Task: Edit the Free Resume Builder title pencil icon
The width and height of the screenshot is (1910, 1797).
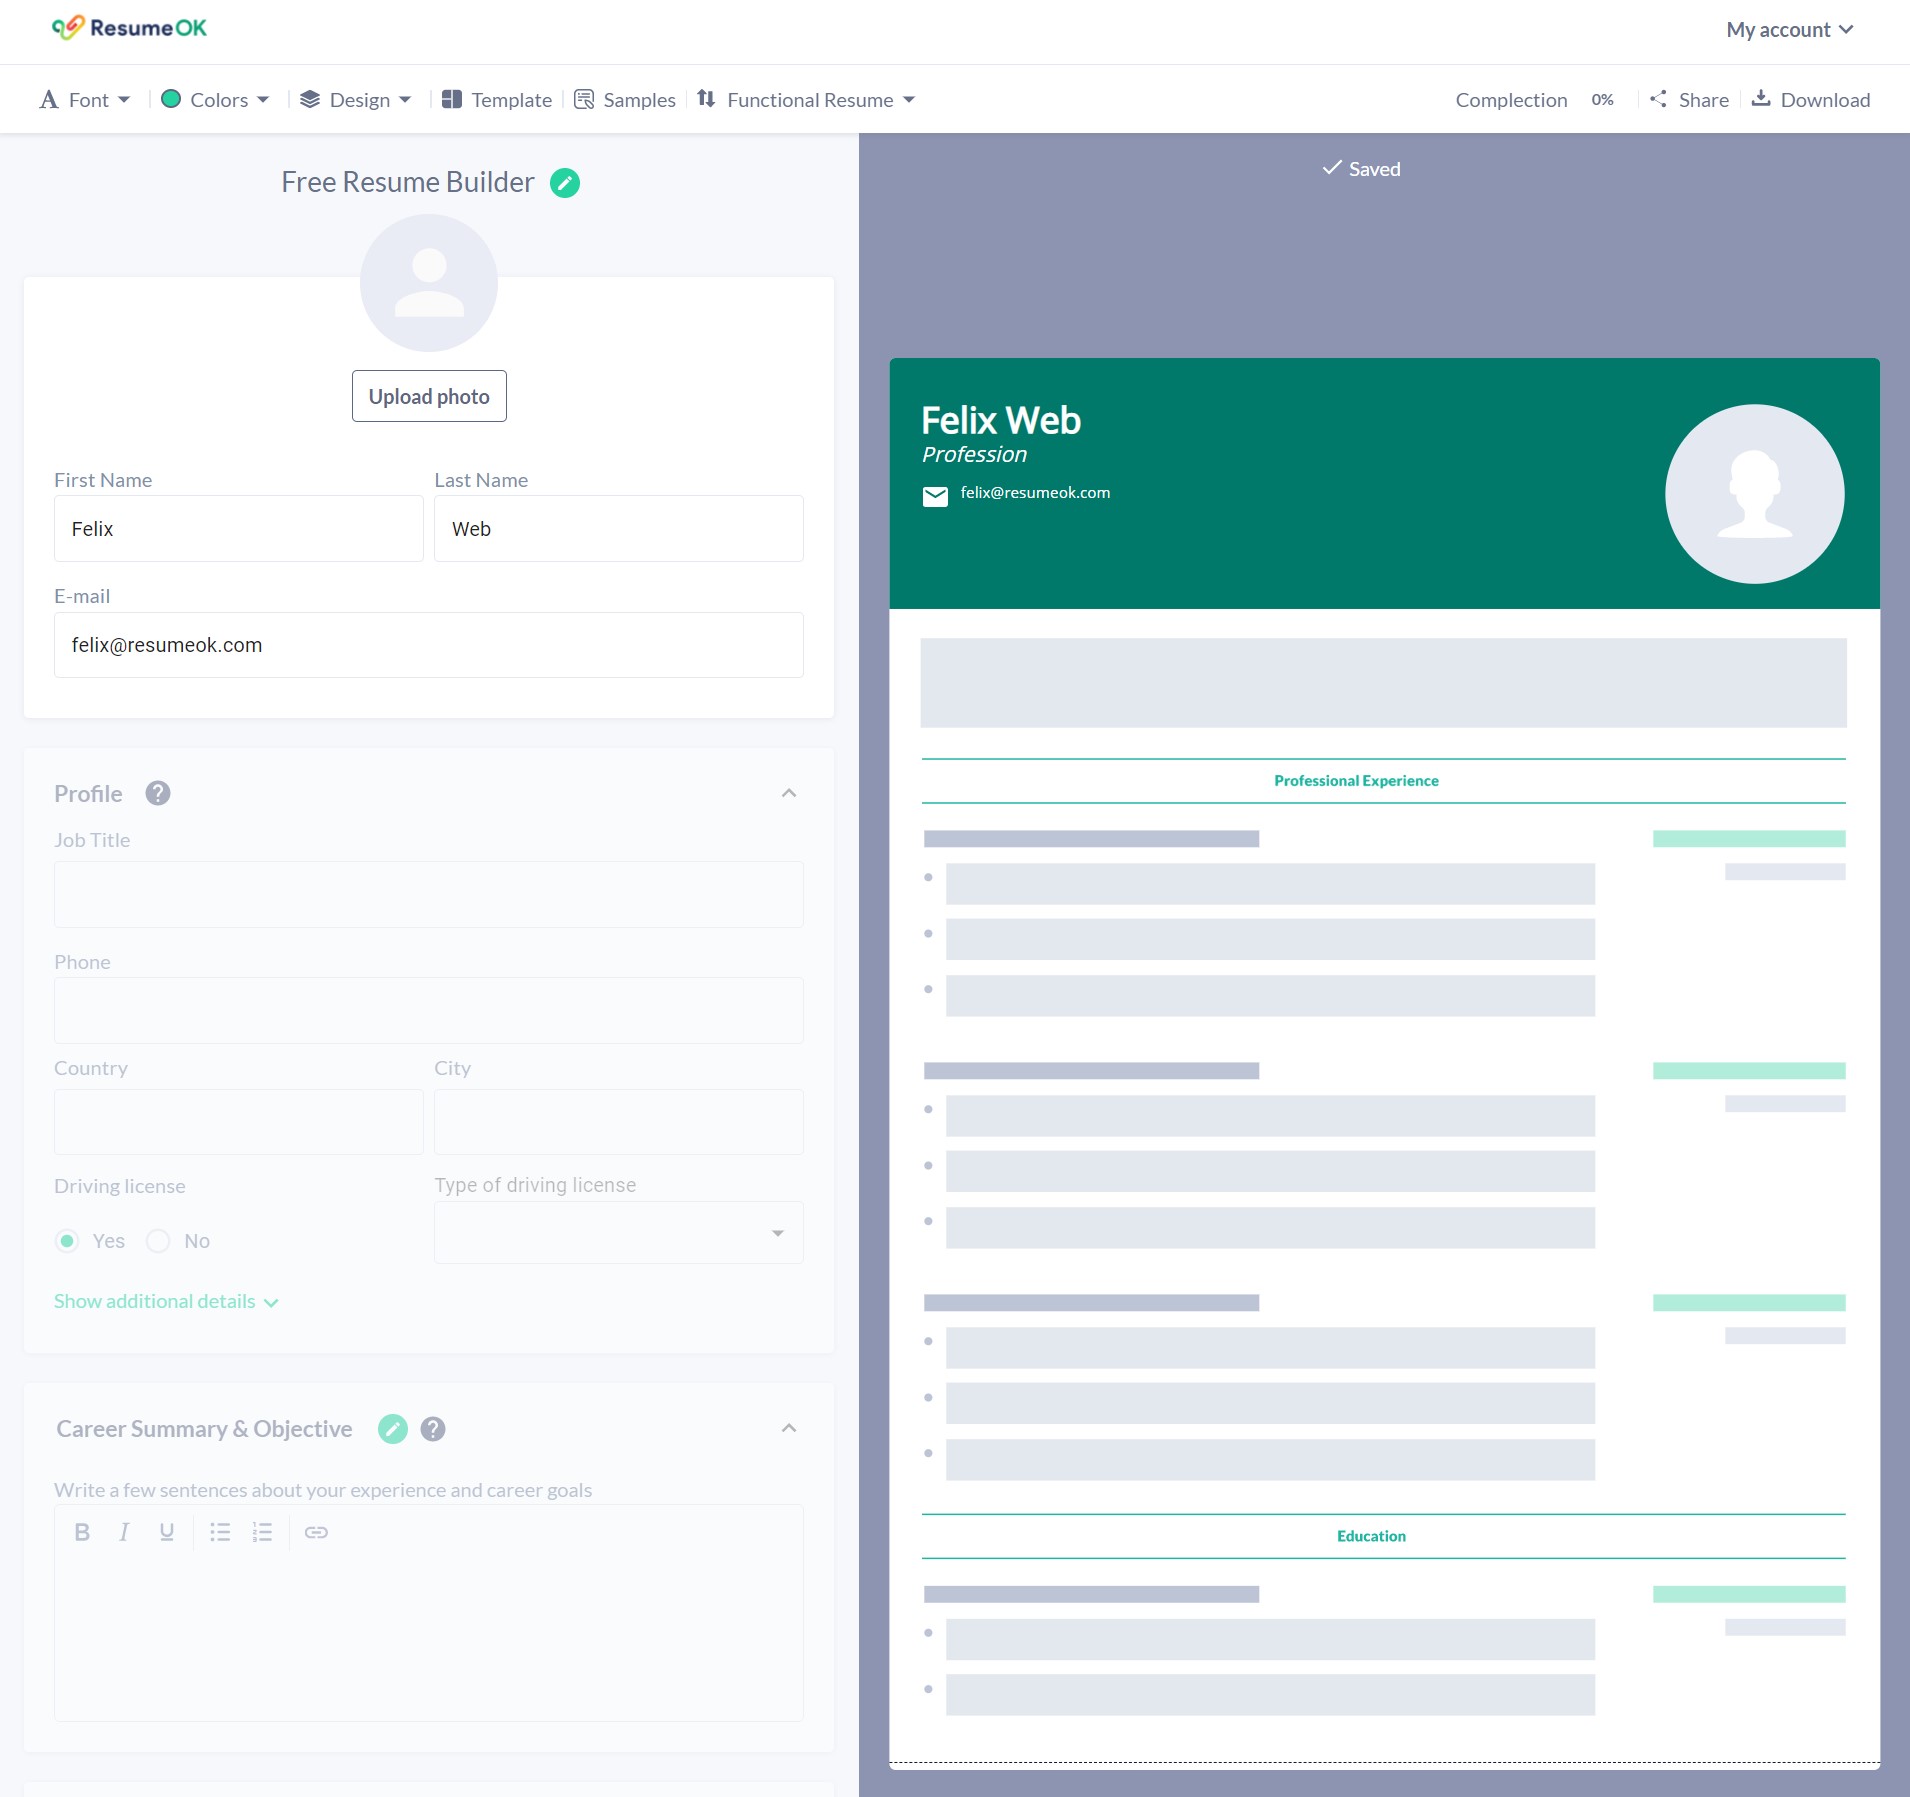Action: click(x=565, y=183)
